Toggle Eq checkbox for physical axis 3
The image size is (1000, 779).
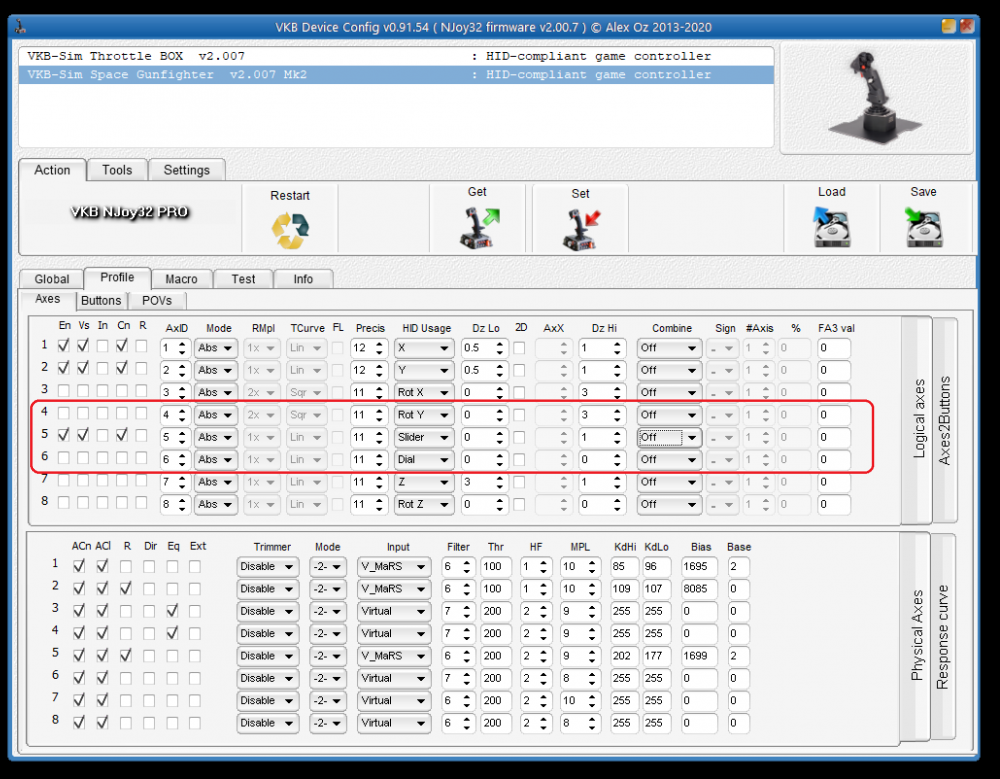172,611
